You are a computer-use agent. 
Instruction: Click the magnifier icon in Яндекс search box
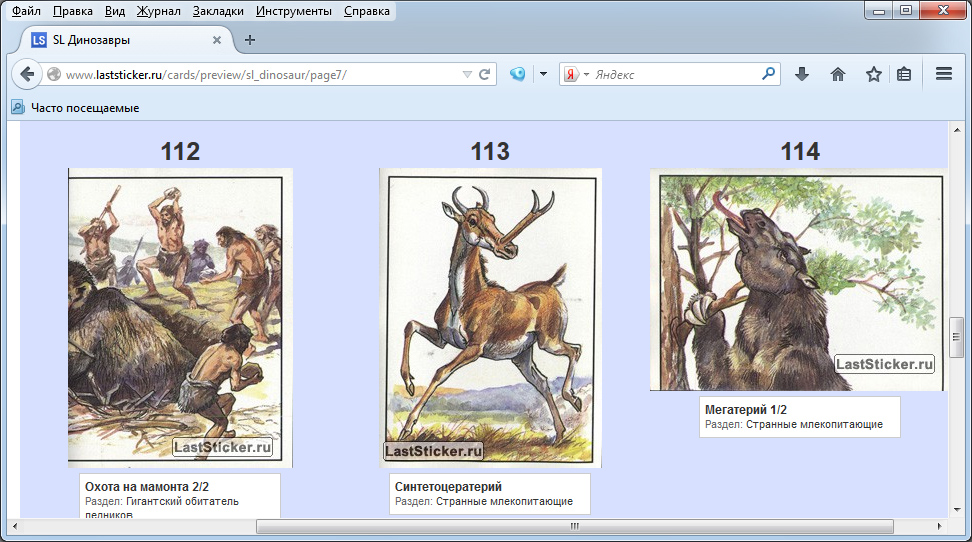pos(768,74)
